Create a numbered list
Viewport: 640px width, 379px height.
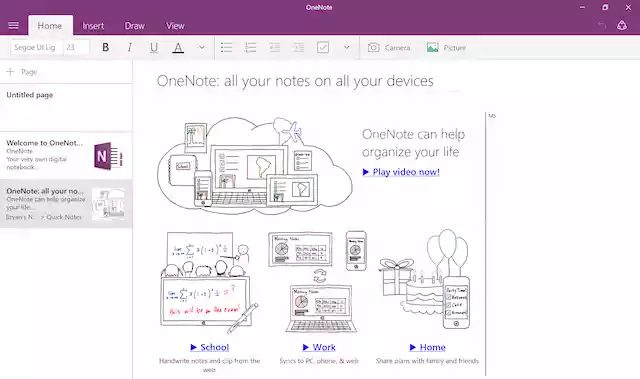[x=251, y=47]
